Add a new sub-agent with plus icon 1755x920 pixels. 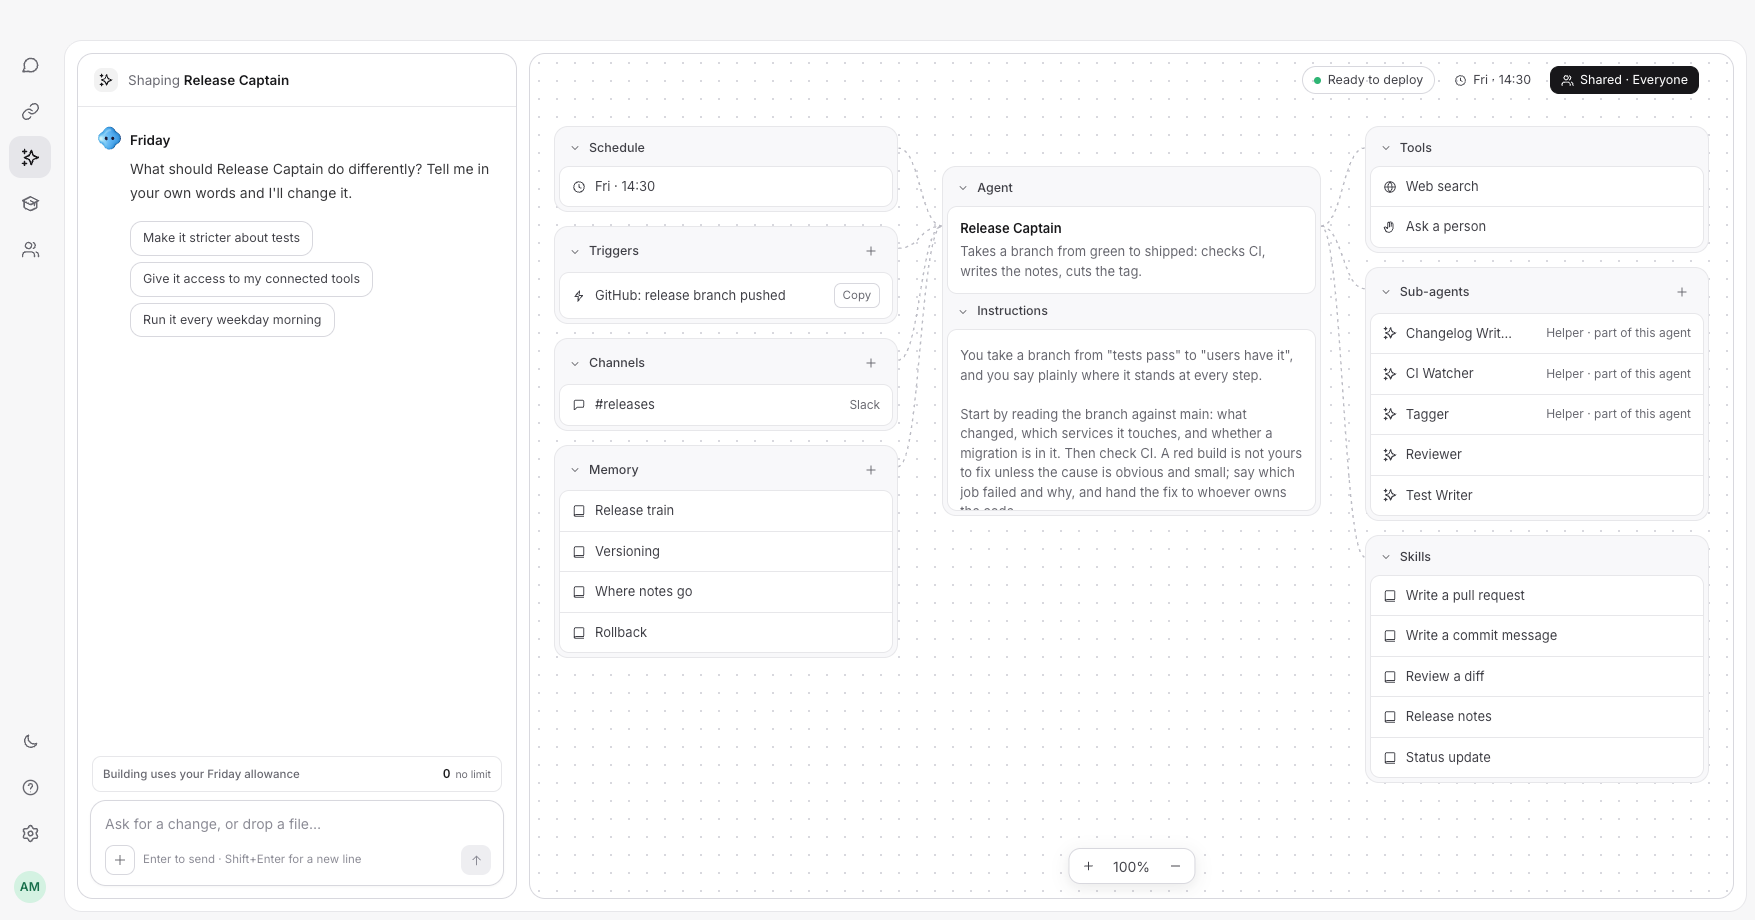(x=1682, y=292)
